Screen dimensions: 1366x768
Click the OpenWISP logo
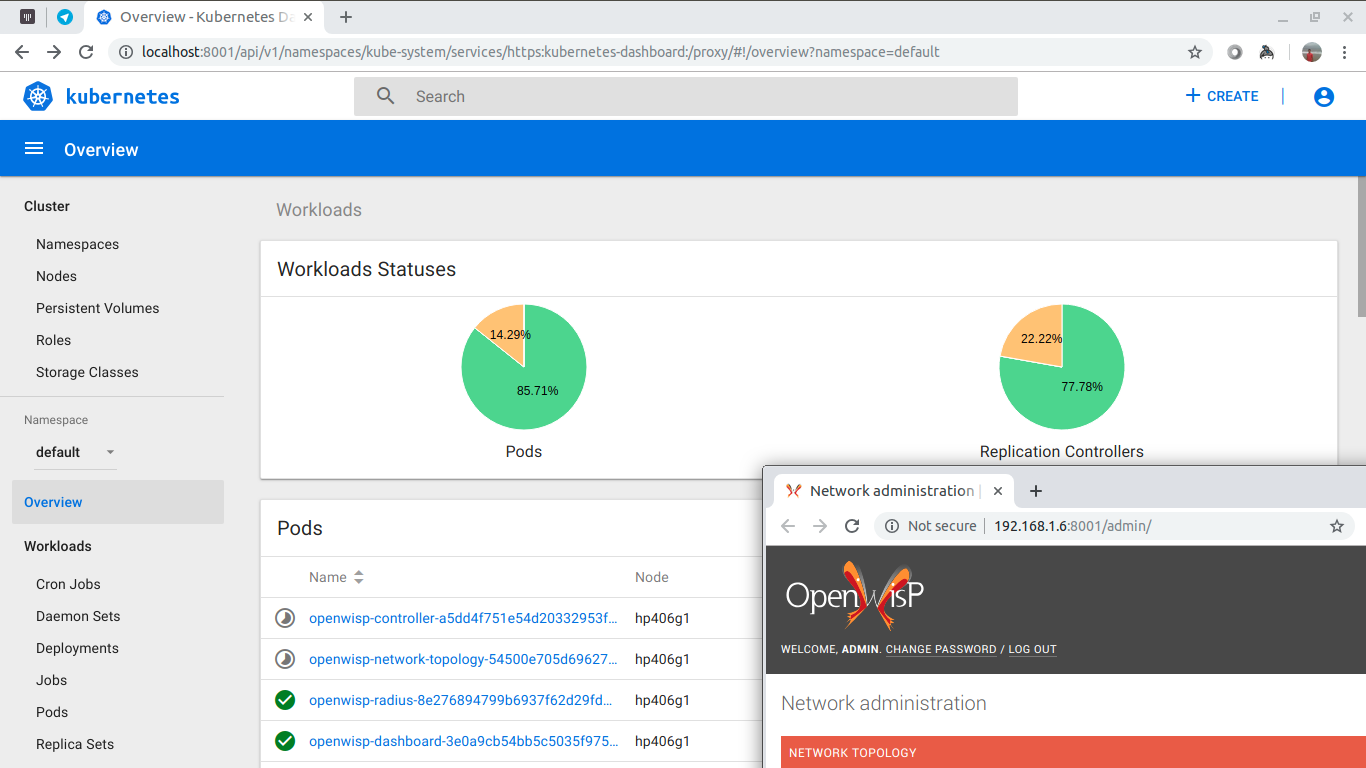[854, 594]
